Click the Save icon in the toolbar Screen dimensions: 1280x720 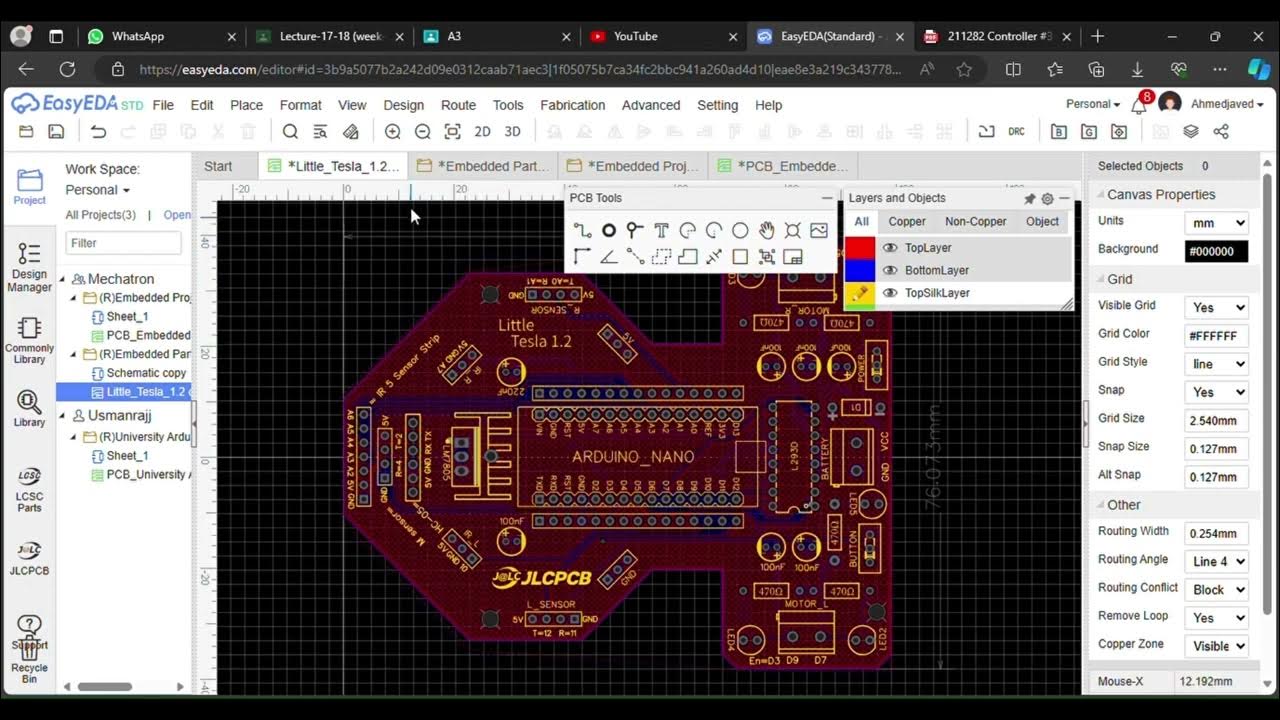[x=56, y=132]
